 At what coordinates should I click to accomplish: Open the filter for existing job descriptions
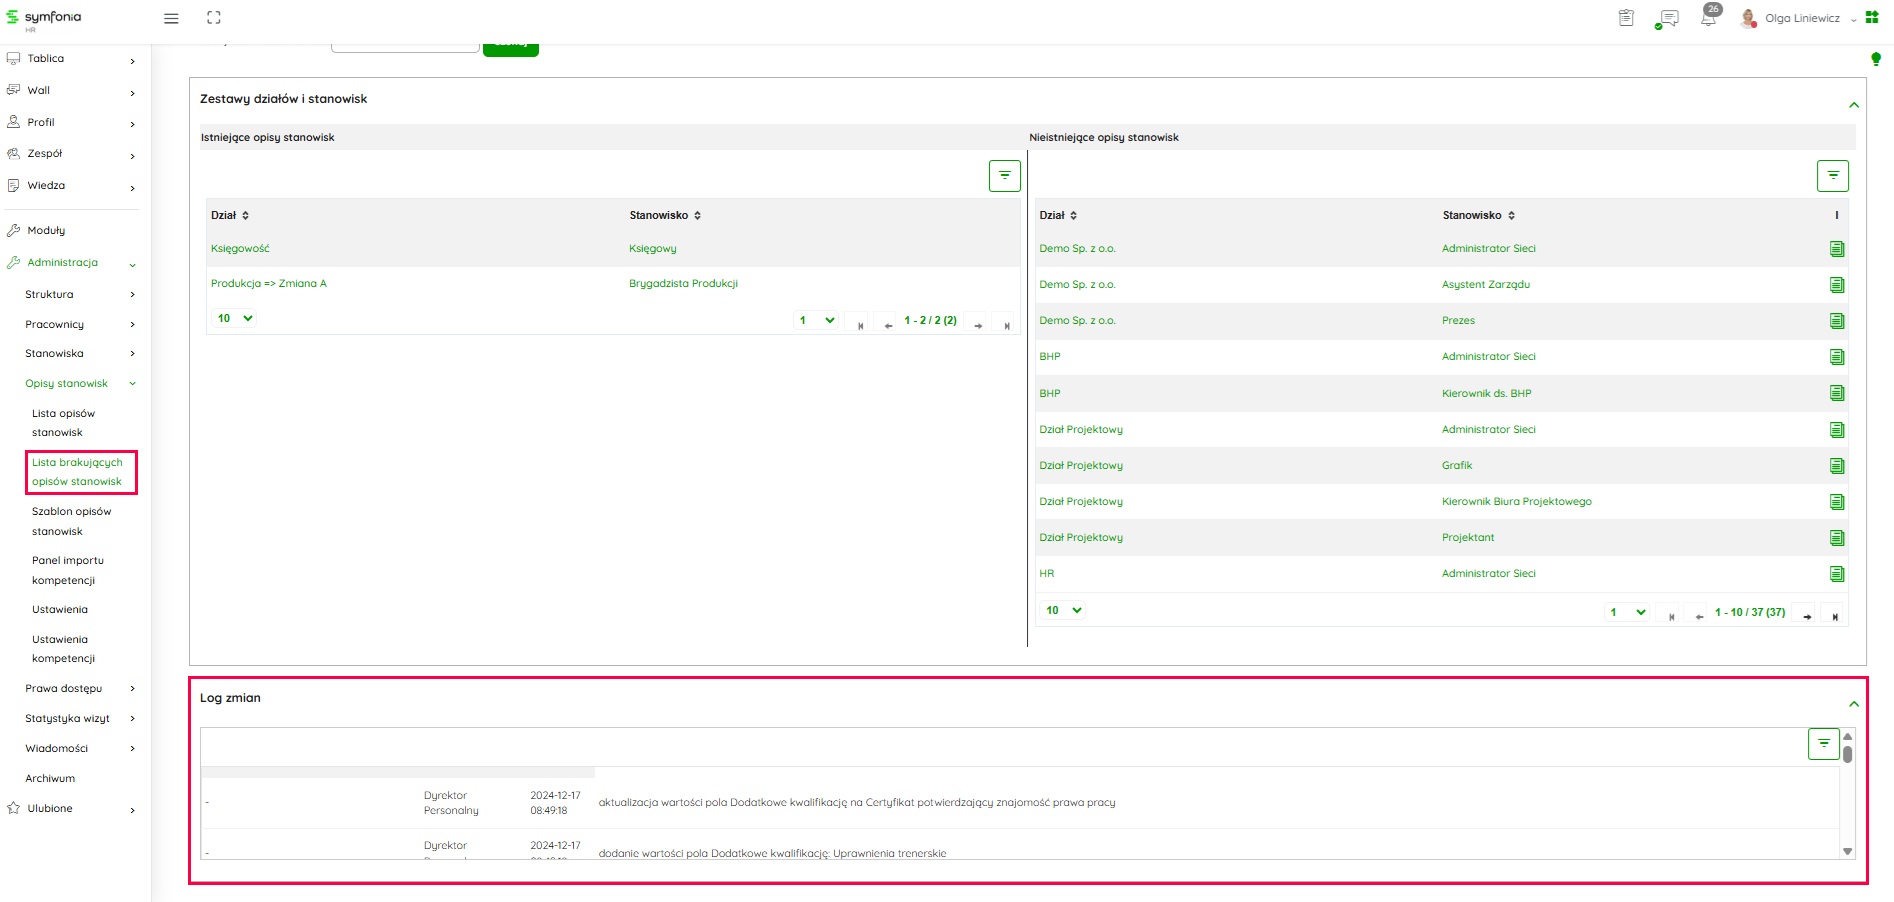point(1004,176)
